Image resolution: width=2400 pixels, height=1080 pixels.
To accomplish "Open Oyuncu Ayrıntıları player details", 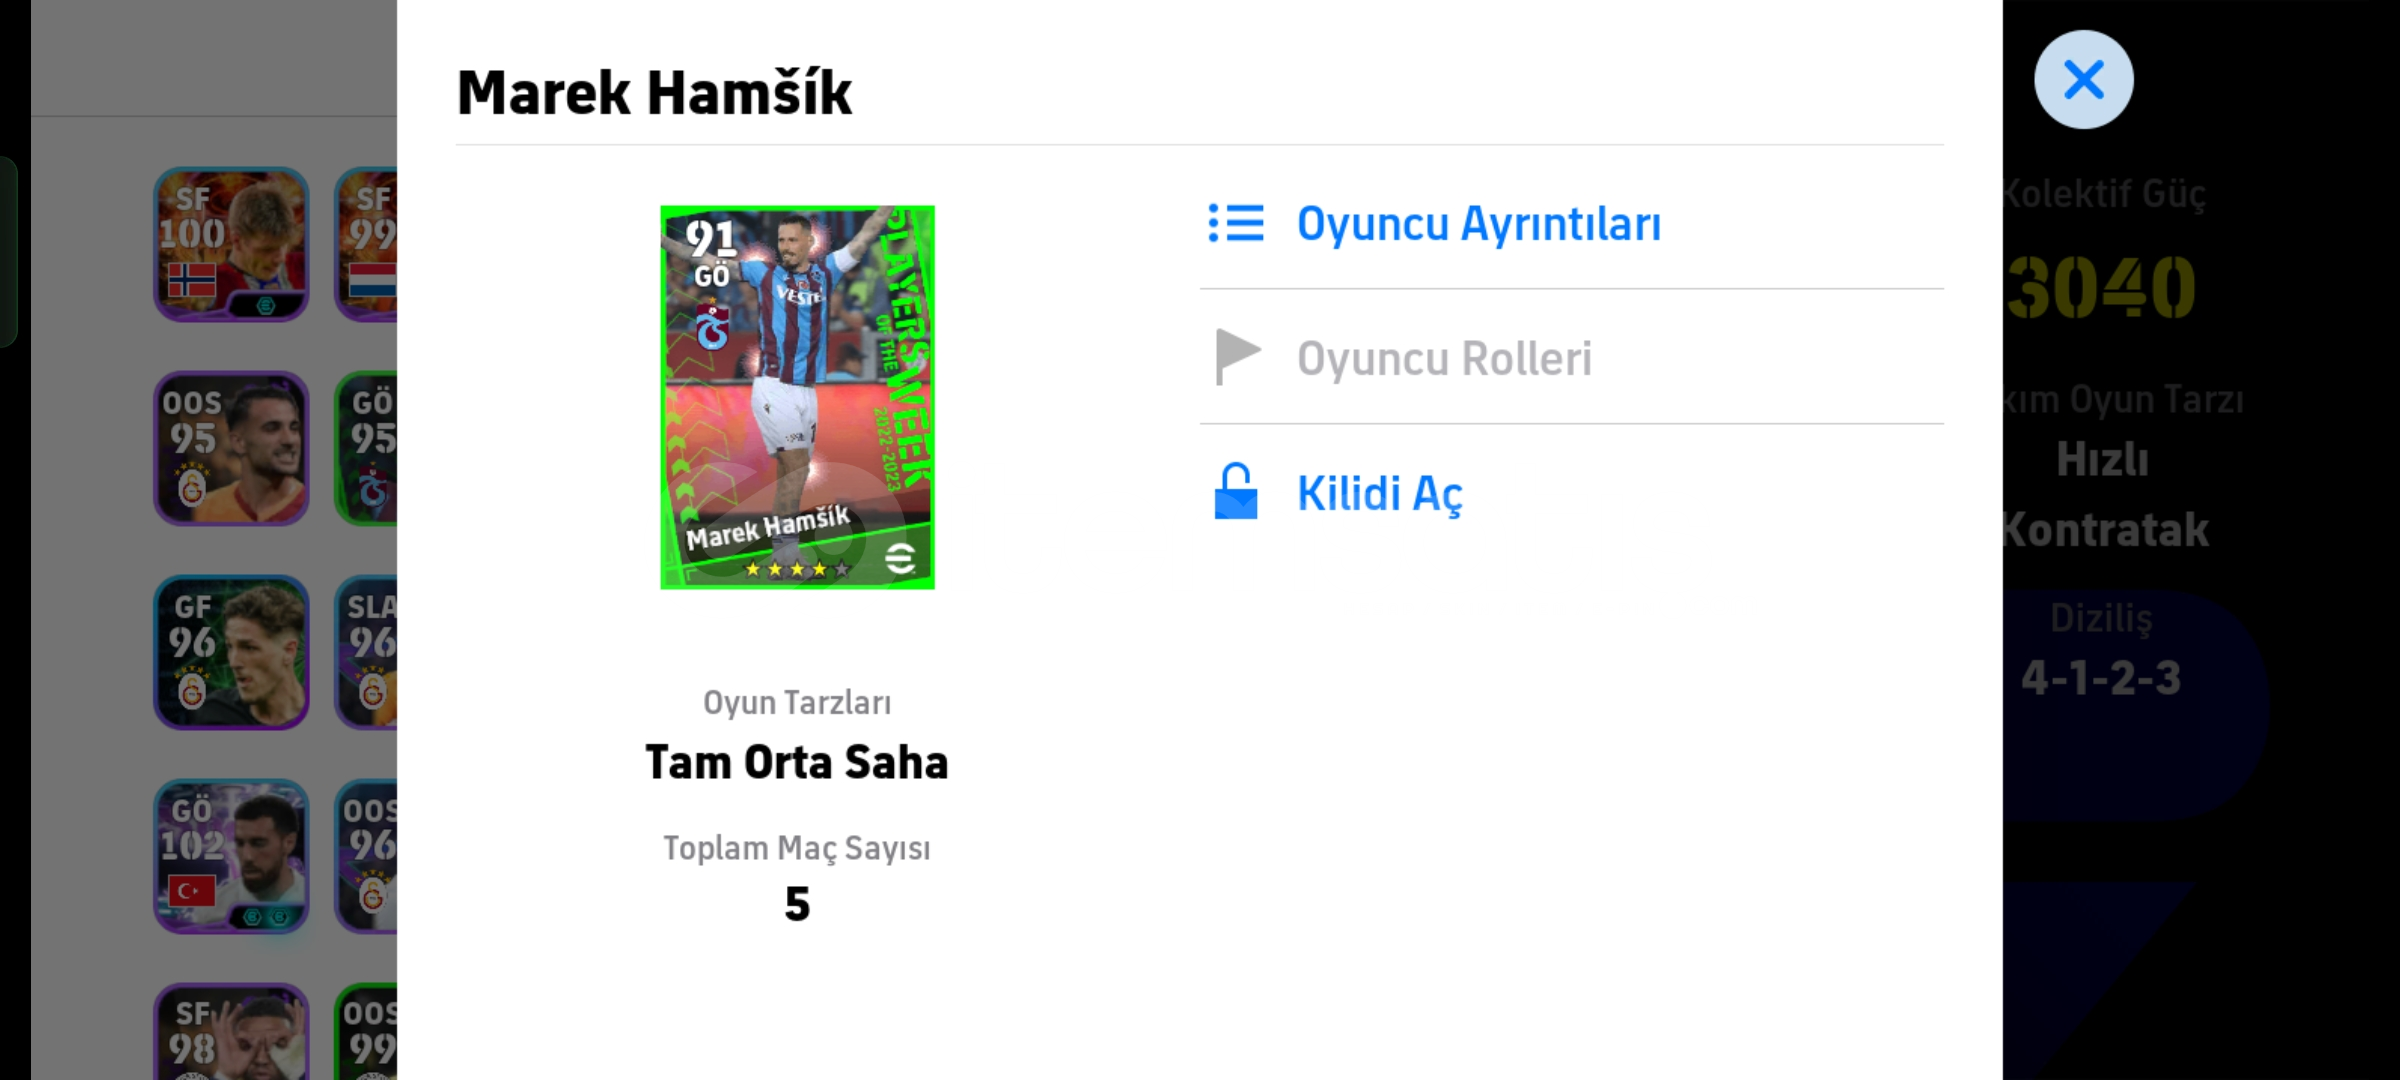I will [x=1571, y=224].
